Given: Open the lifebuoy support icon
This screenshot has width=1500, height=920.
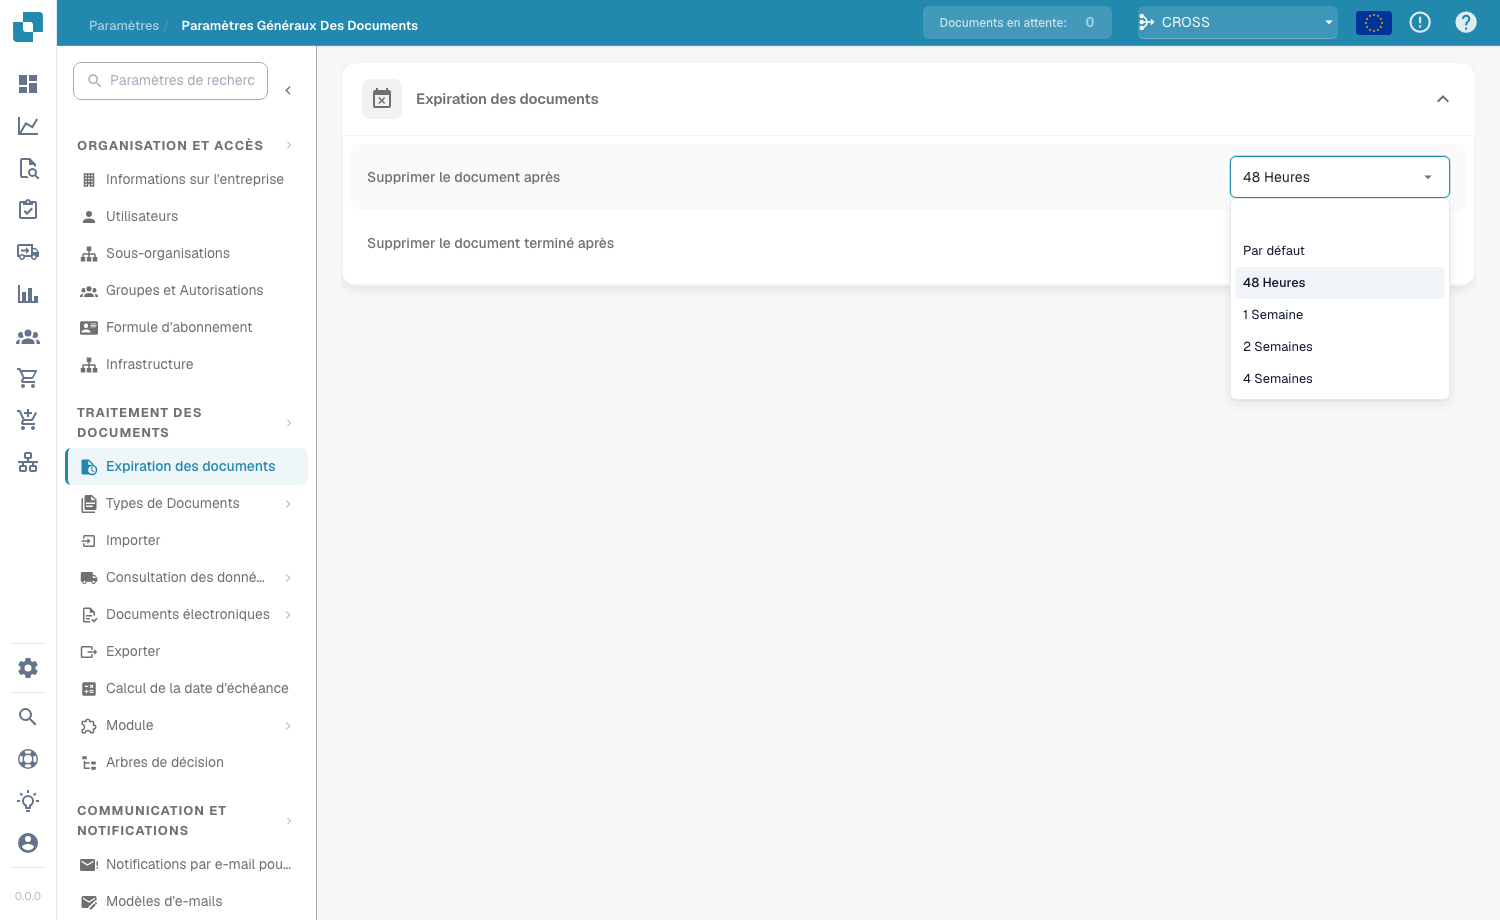Looking at the screenshot, I should tap(28, 759).
